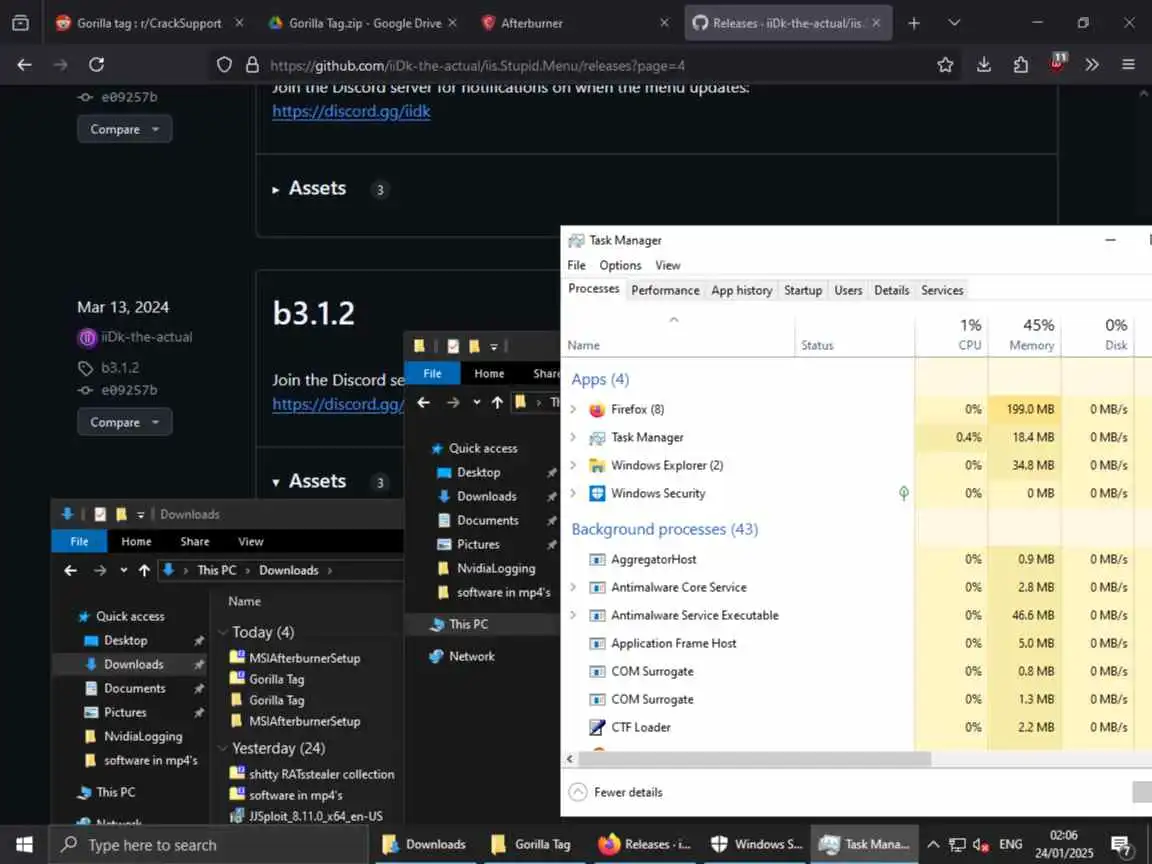This screenshot has width=1152, height=864.
Task: Collapse the Today (4) group
Action: point(223,633)
